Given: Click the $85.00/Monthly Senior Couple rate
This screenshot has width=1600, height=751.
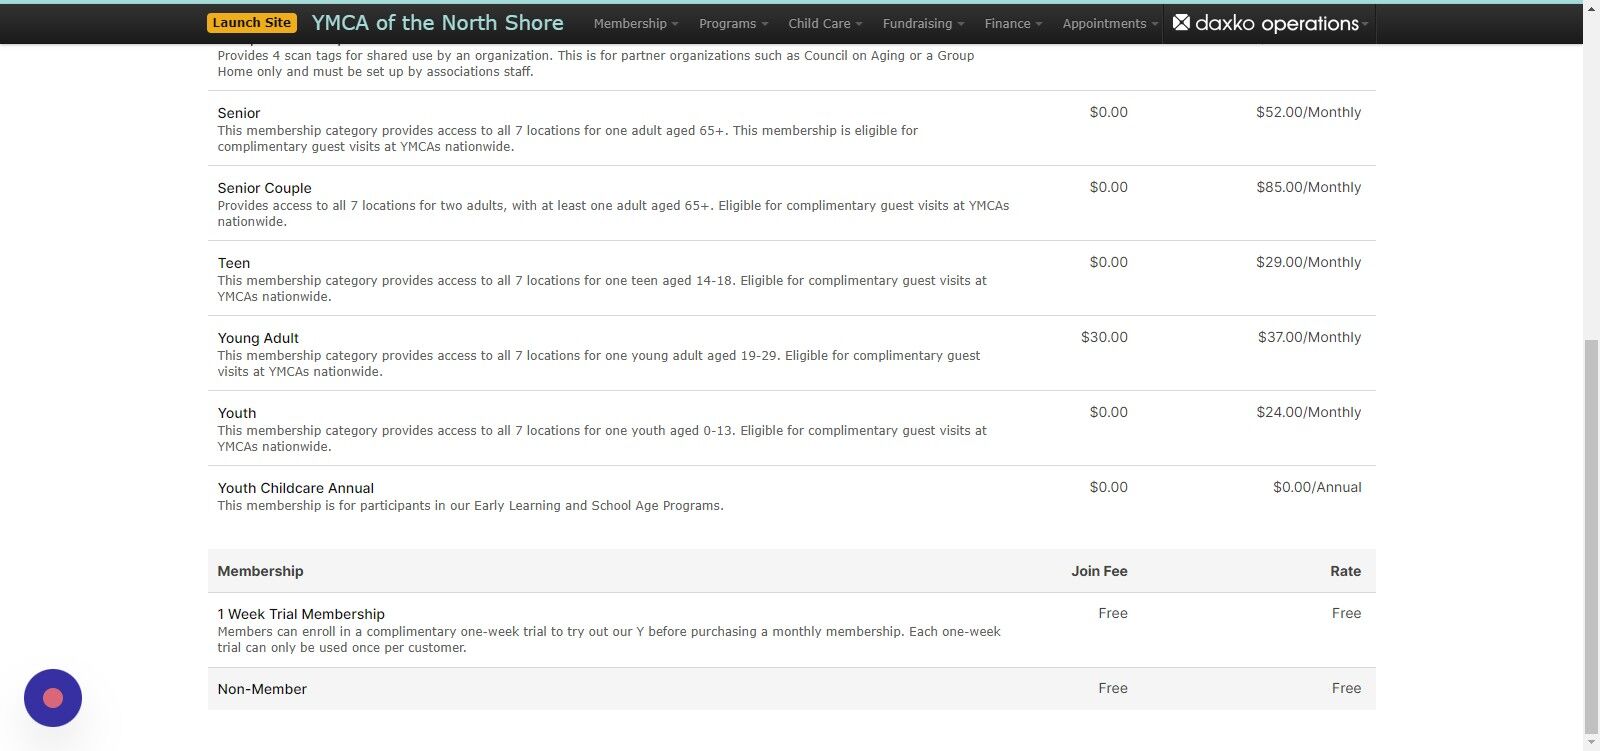Looking at the screenshot, I should 1309,187.
